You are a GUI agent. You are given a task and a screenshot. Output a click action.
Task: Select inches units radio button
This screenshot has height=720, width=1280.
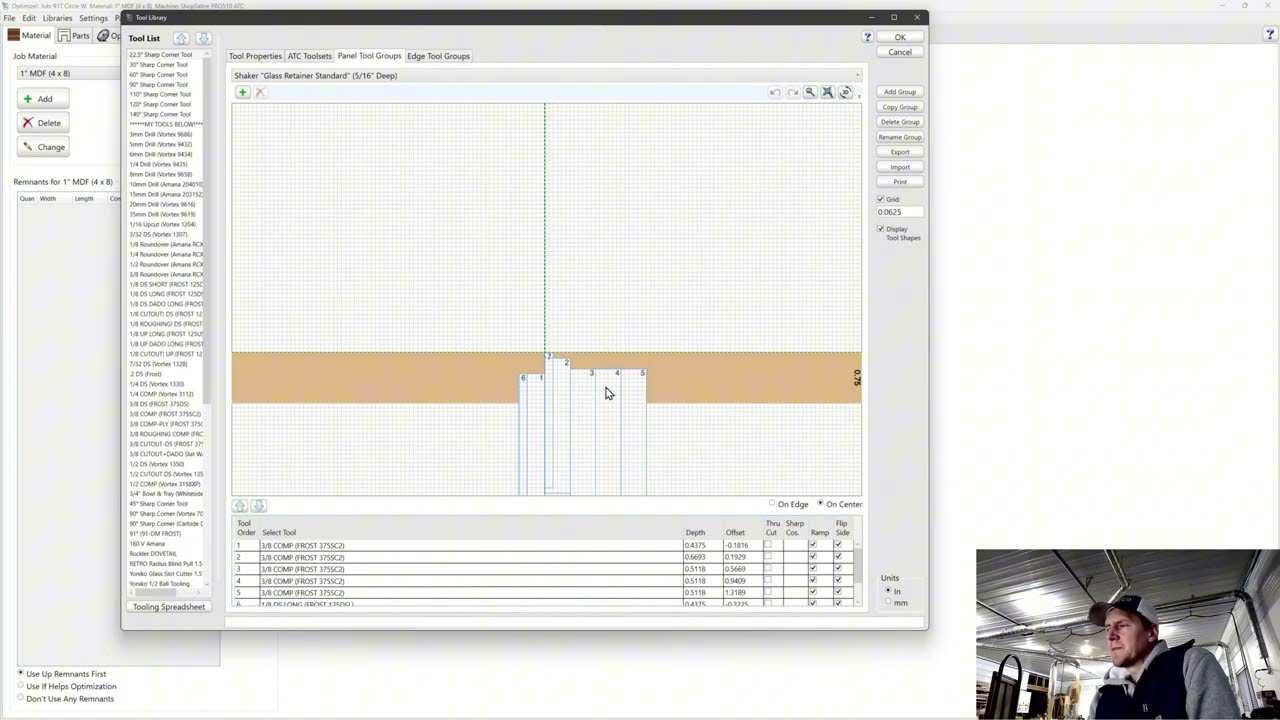pos(888,591)
